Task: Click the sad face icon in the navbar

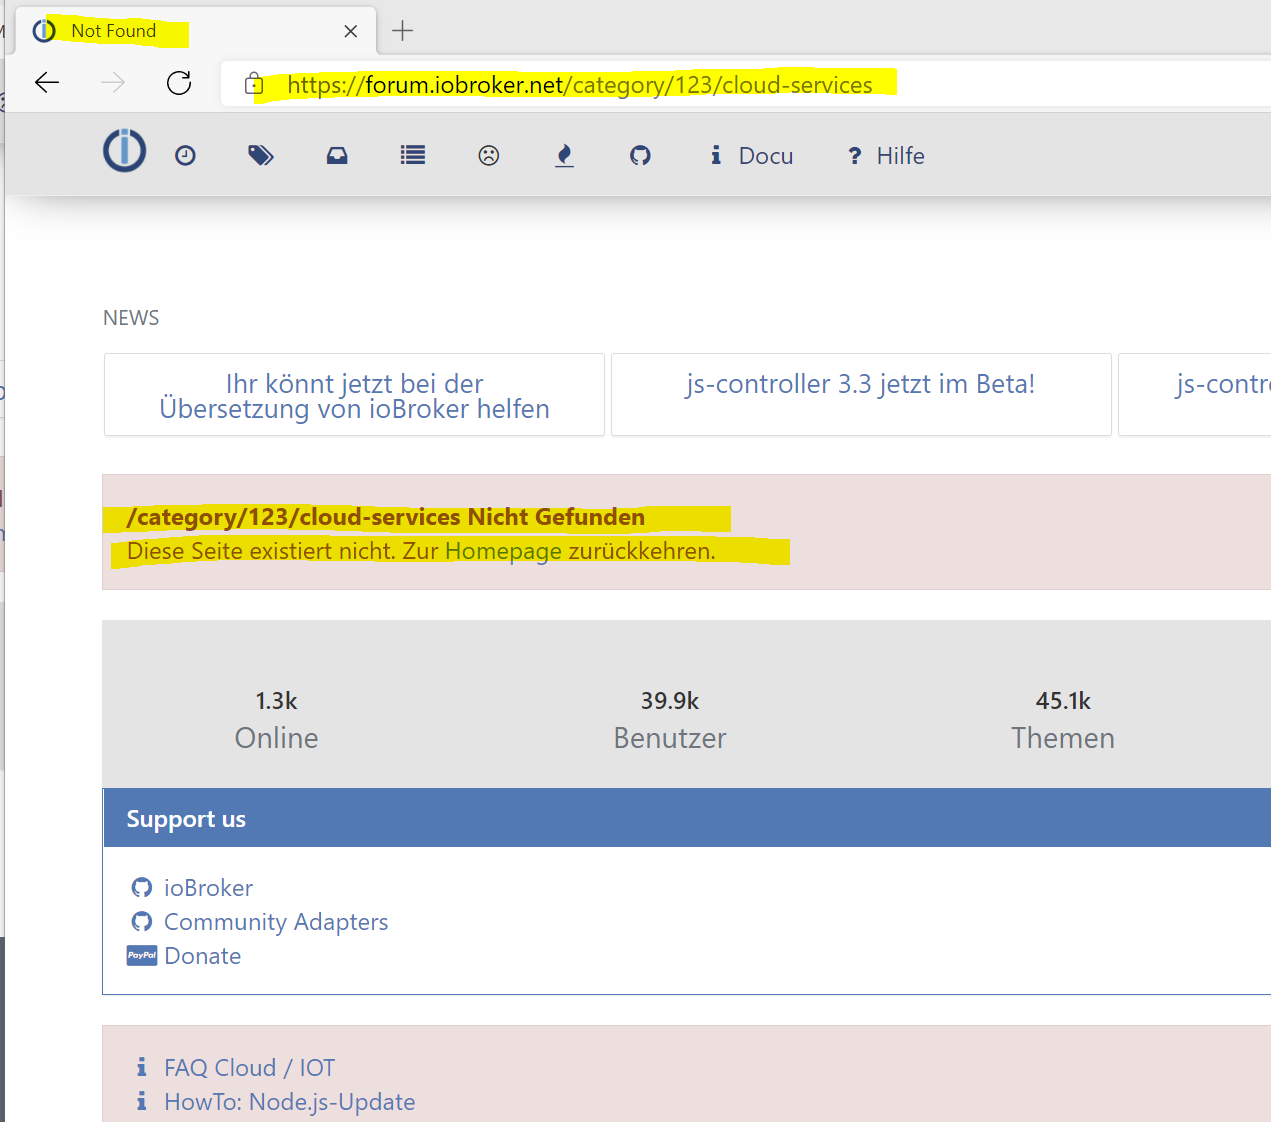Action: point(488,155)
